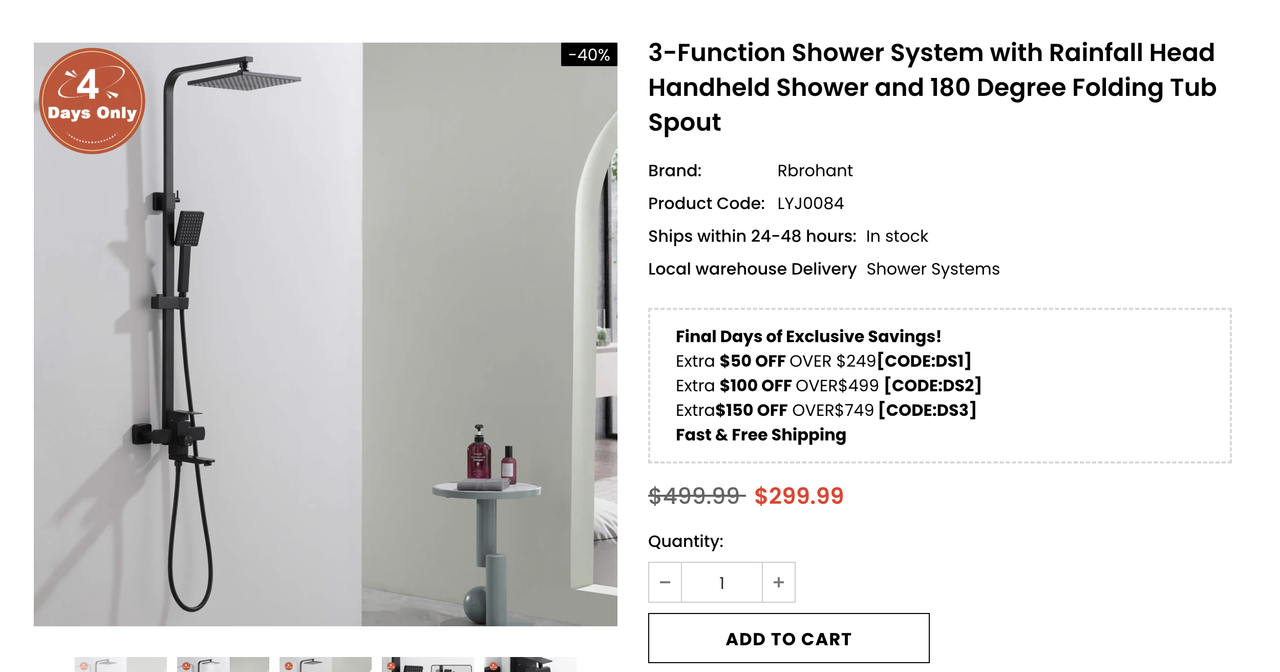Click the product title heading
The width and height of the screenshot is (1280, 672).
click(x=932, y=87)
